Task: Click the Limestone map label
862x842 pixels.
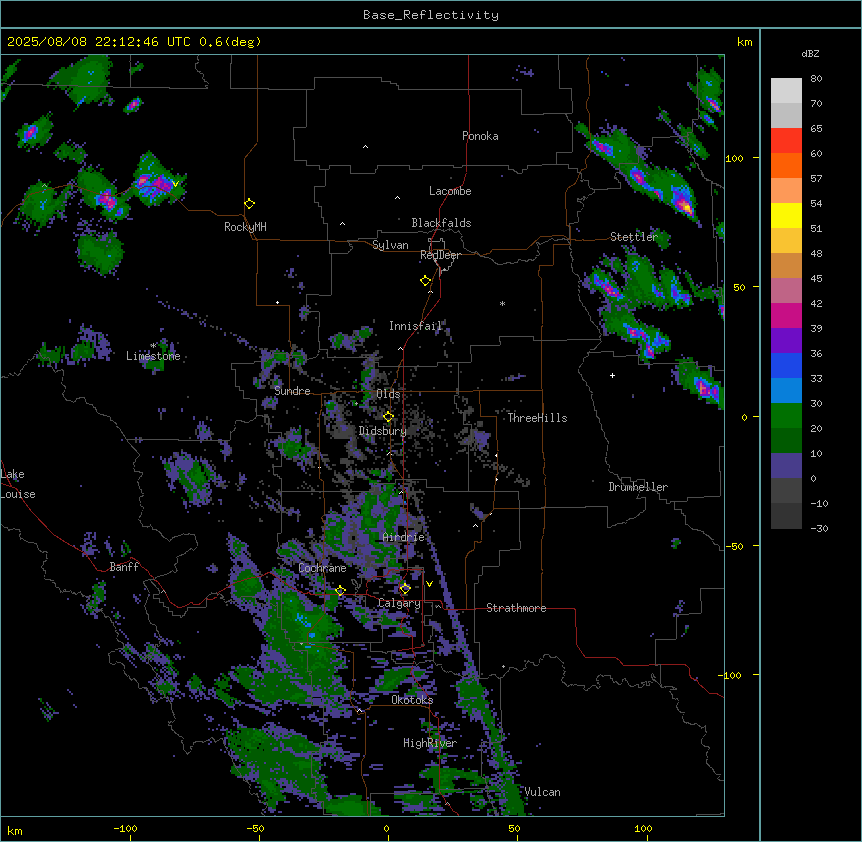Action: pyautogui.click(x=153, y=356)
